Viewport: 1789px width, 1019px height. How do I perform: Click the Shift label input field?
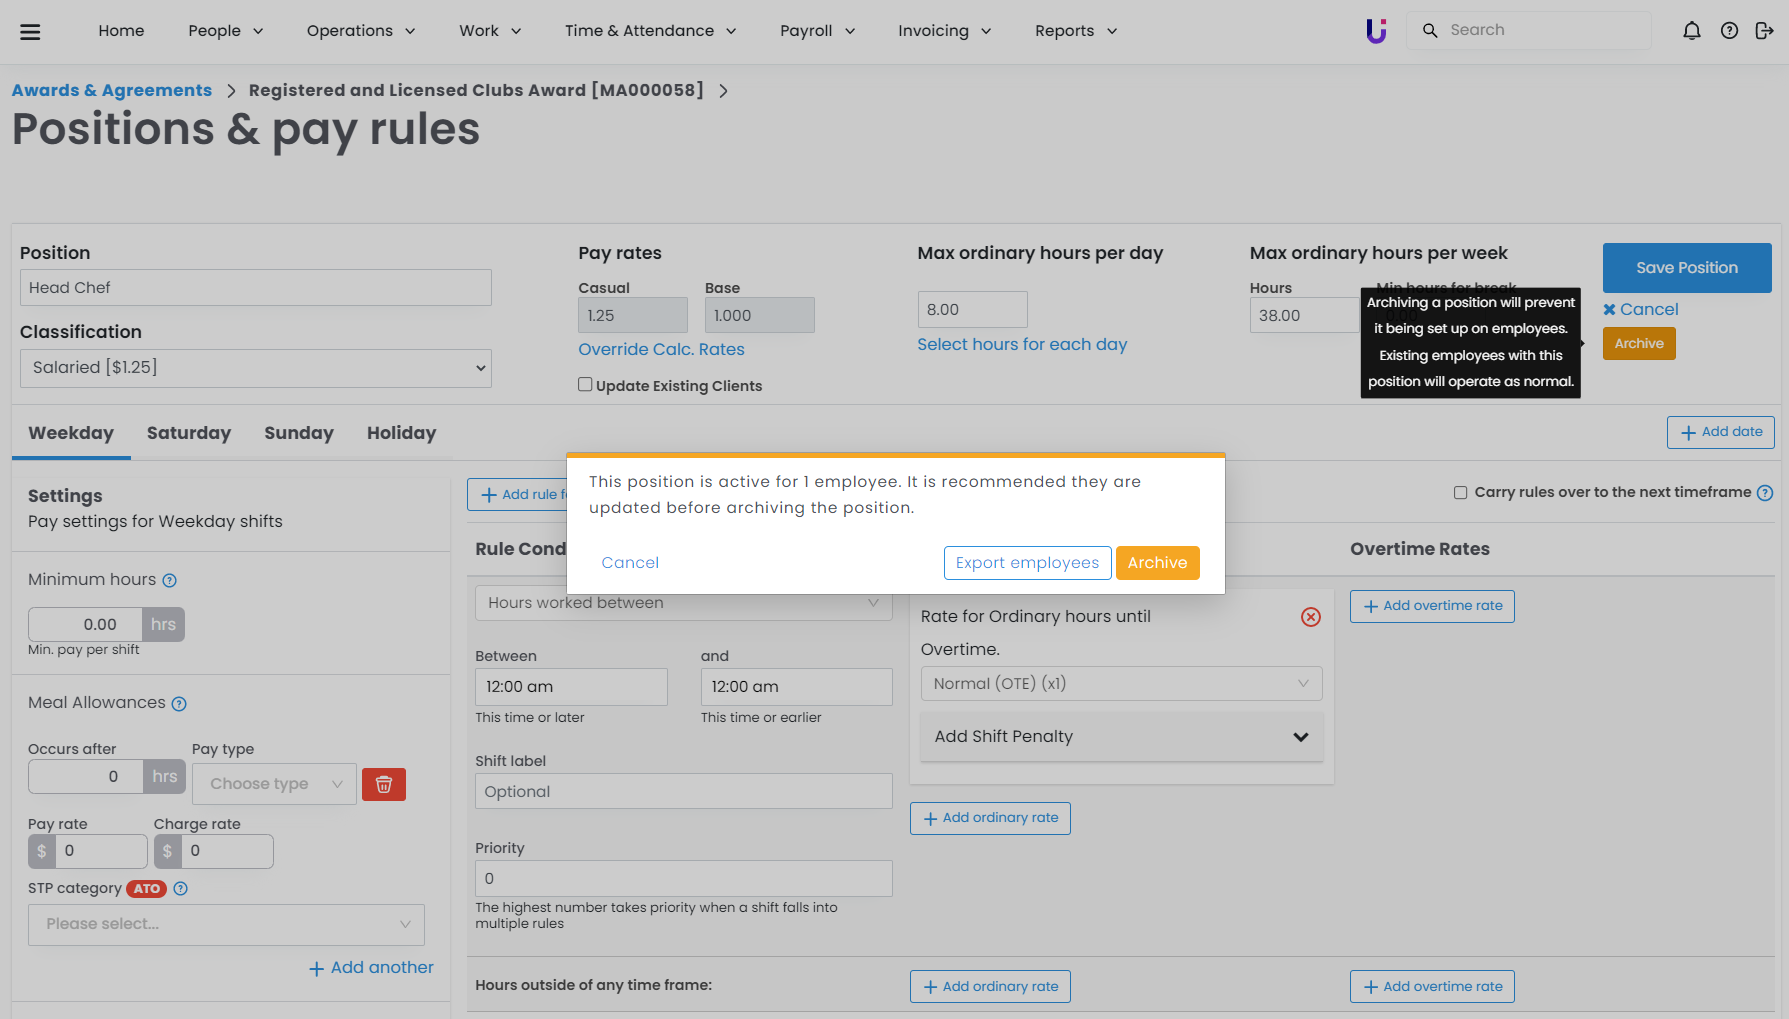(683, 791)
